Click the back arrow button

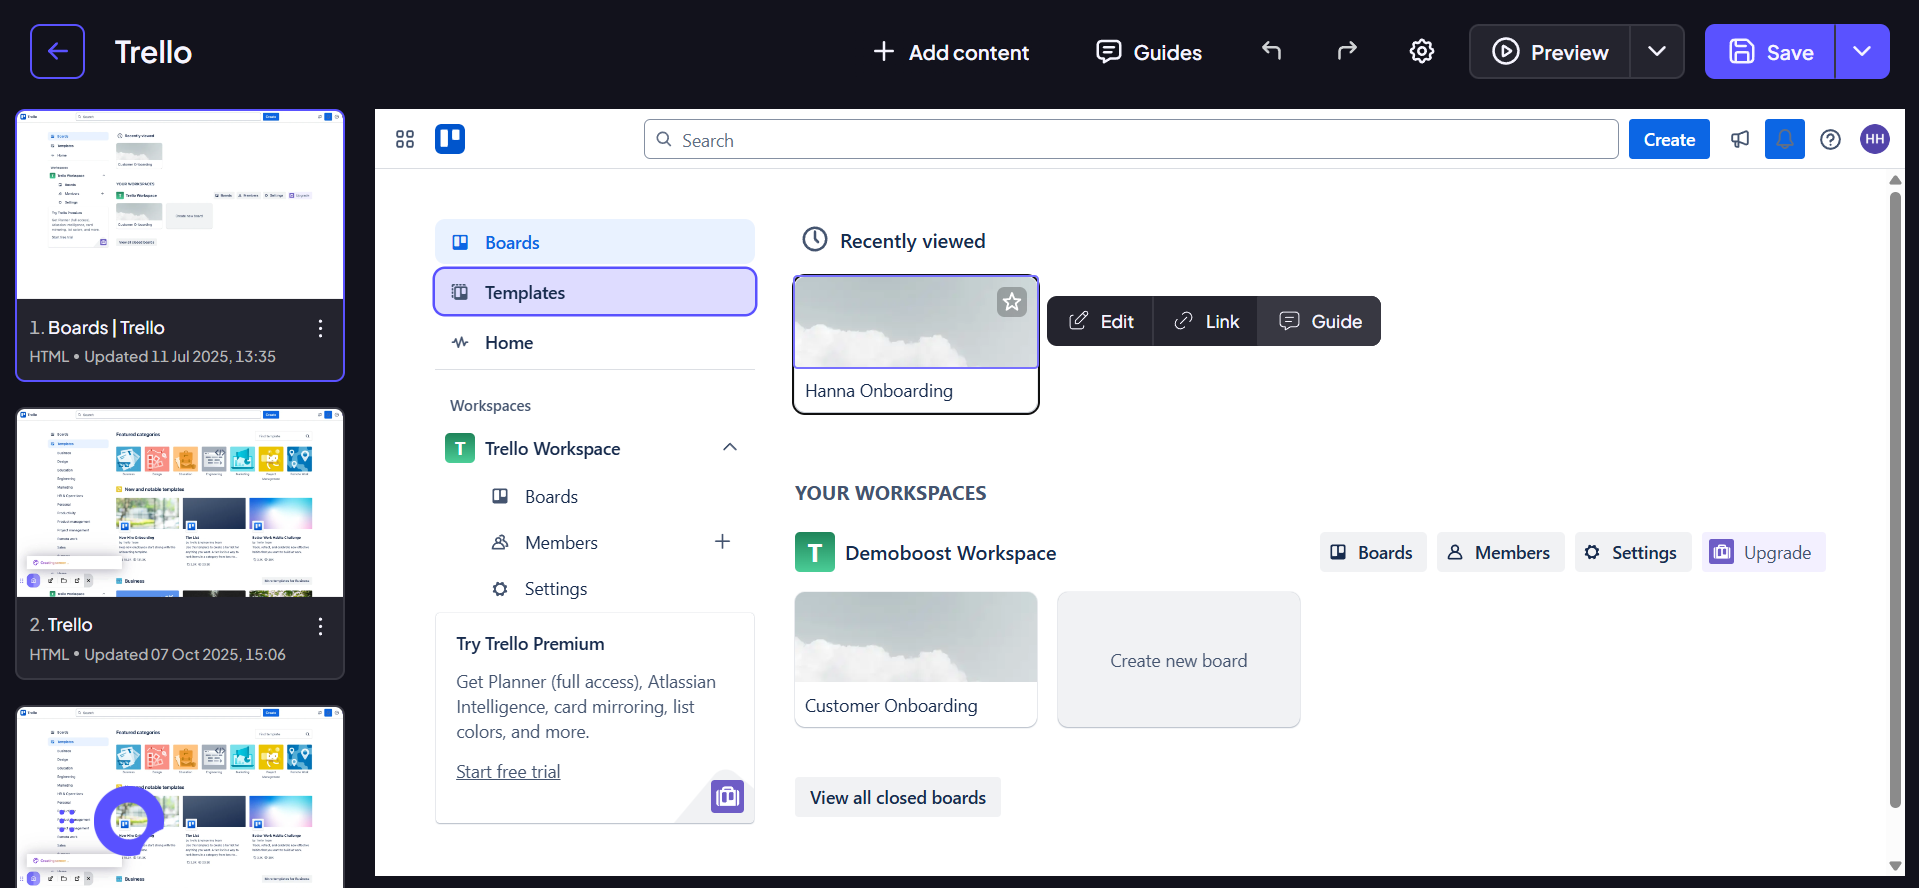(57, 51)
